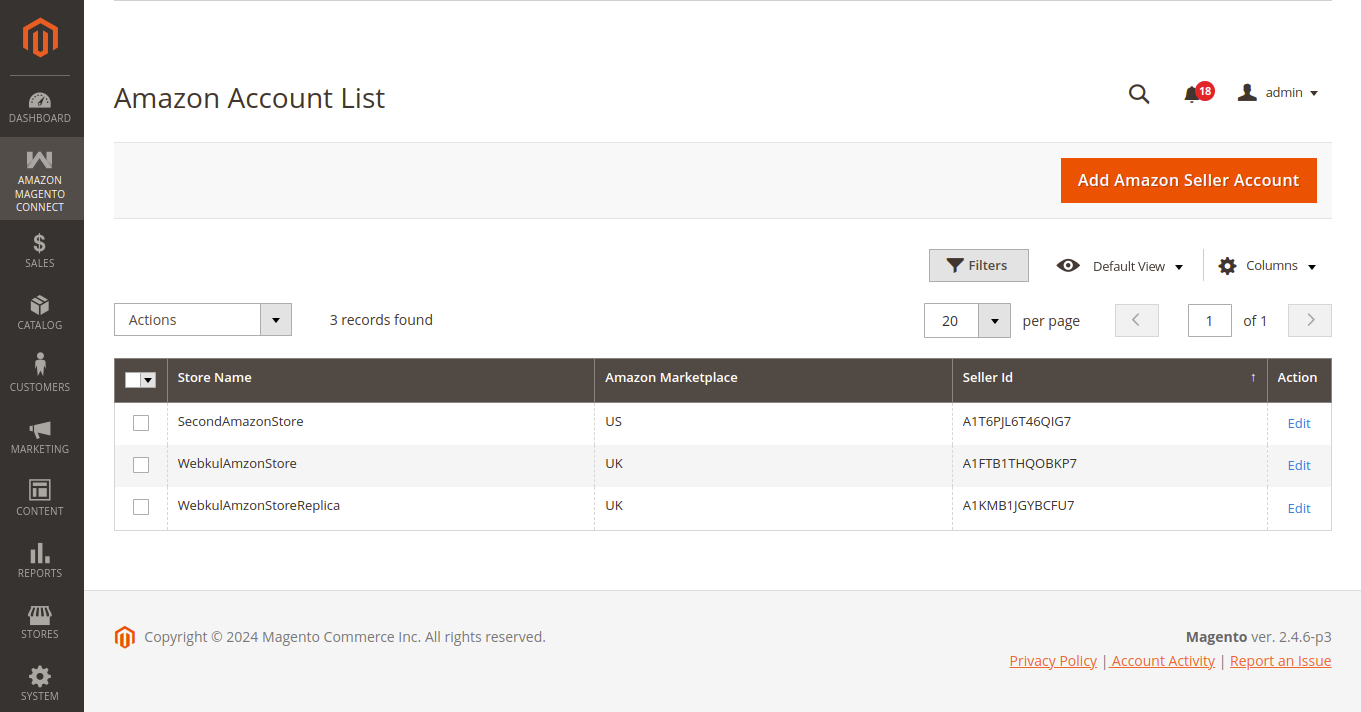The height and width of the screenshot is (712, 1361).
Task: Click the current page number field
Action: click(x=1210, y=321)
